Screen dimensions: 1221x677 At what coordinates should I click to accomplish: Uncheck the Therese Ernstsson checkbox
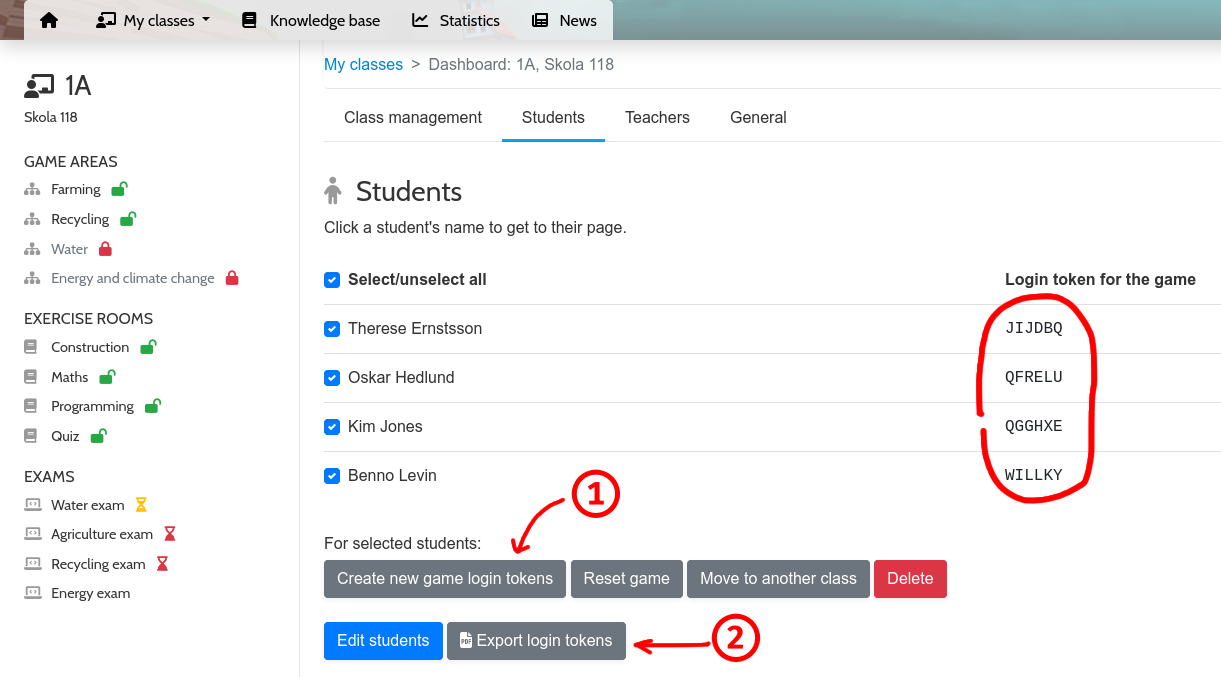332,329
